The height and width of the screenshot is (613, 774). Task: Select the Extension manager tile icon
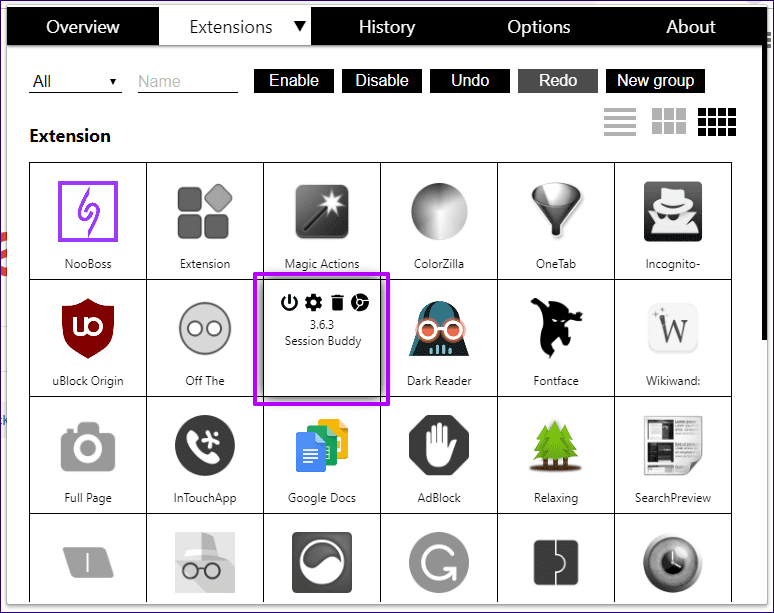click(205, 211)
